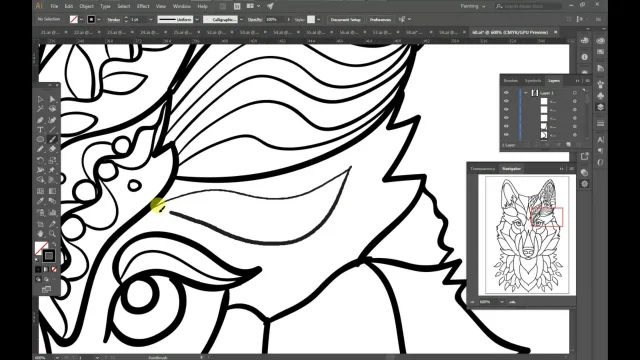Open stroke weight dropdown

pos(151,19)
